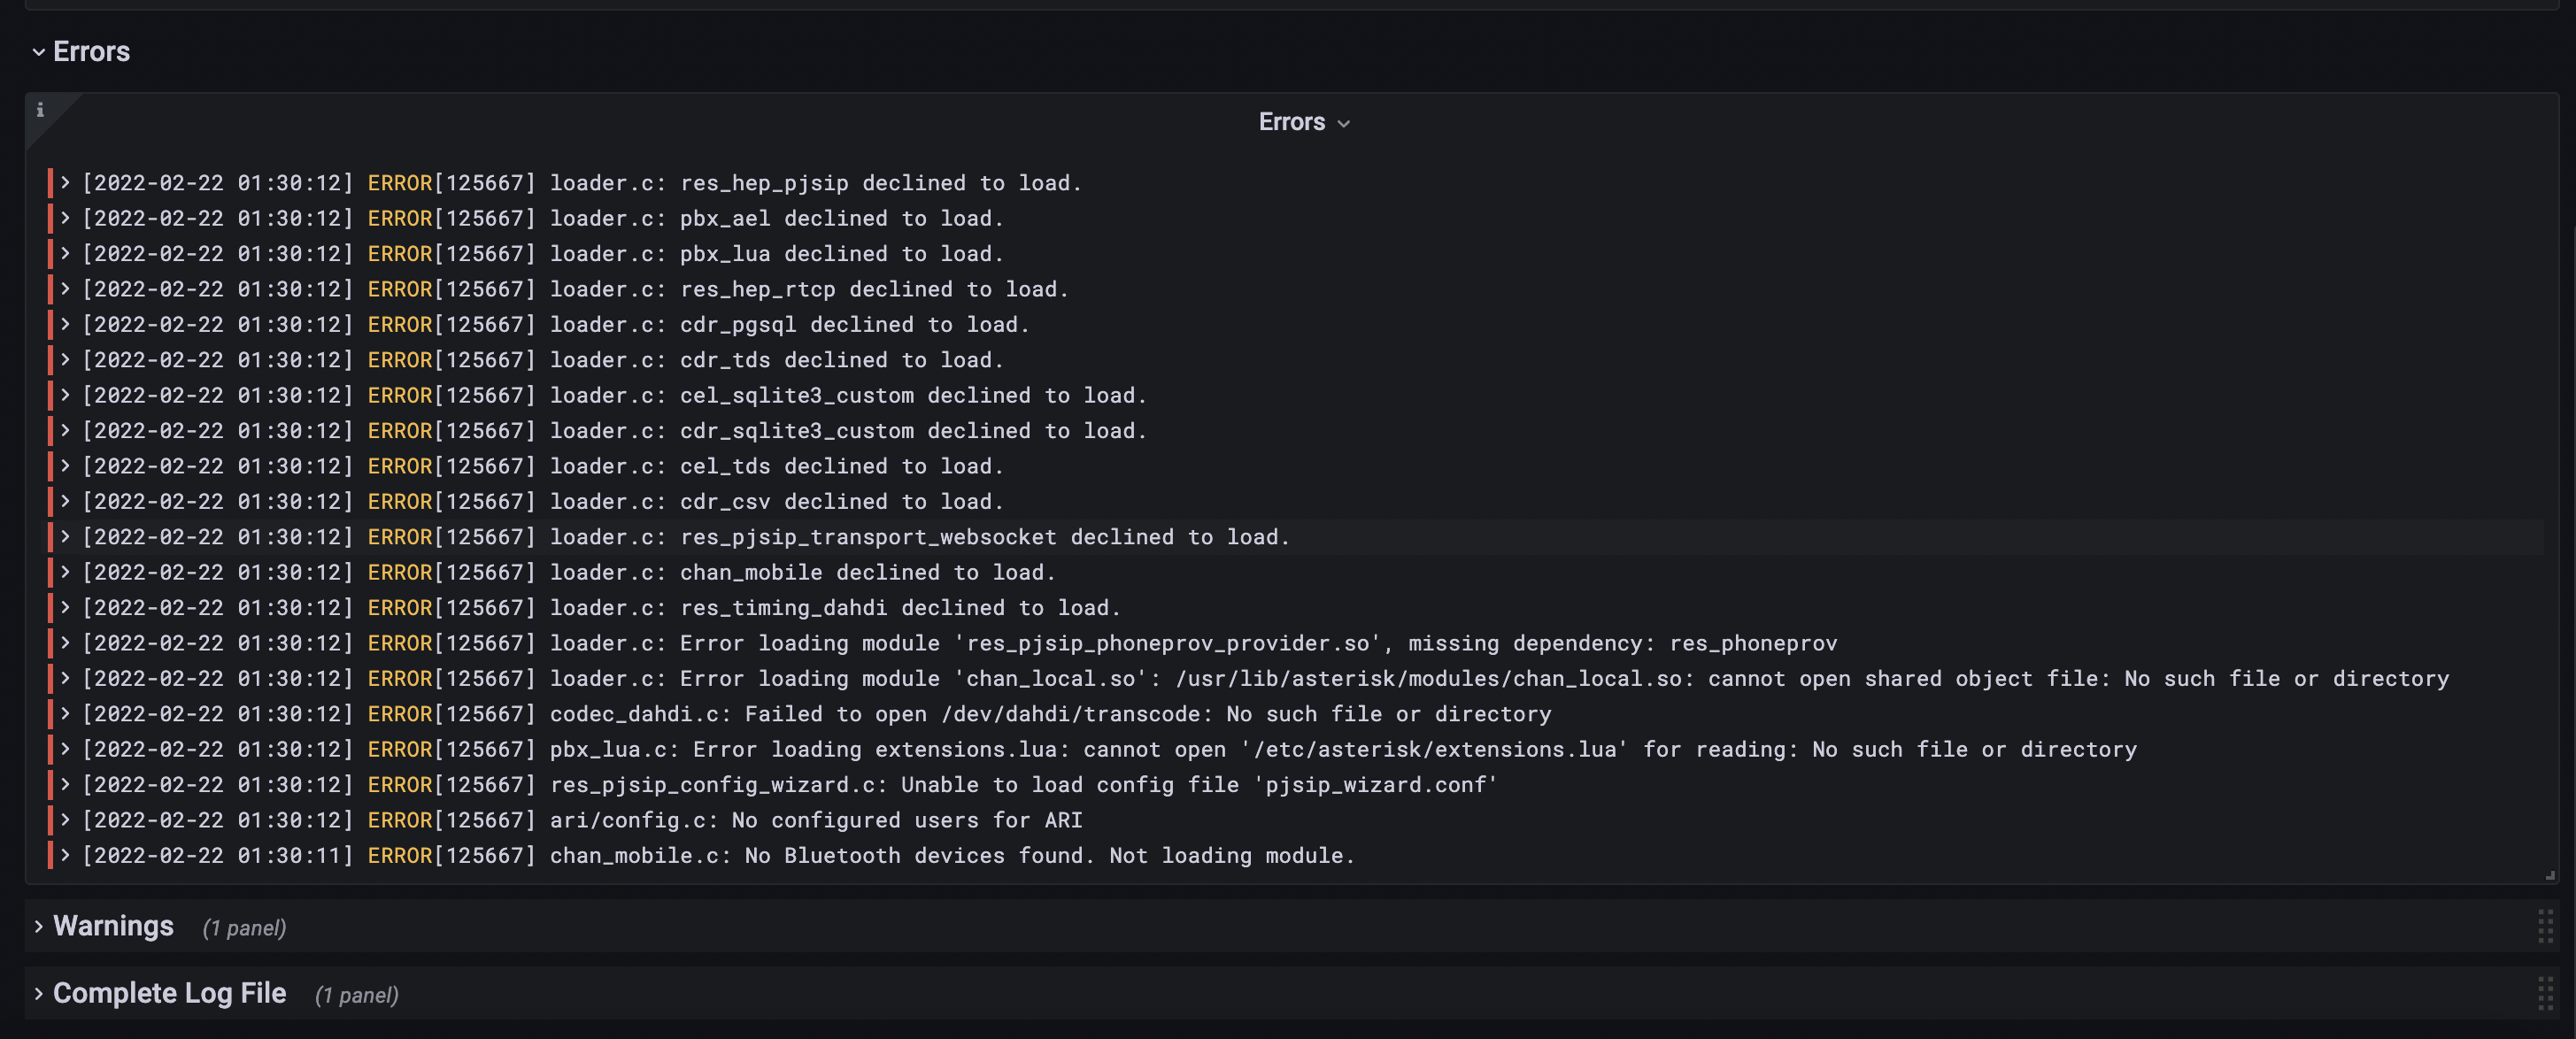Expand the res_timing_dahdi log entry chevron
Image resolution: width=2576 pixels, height=1039 pixels.
[65, 607]
